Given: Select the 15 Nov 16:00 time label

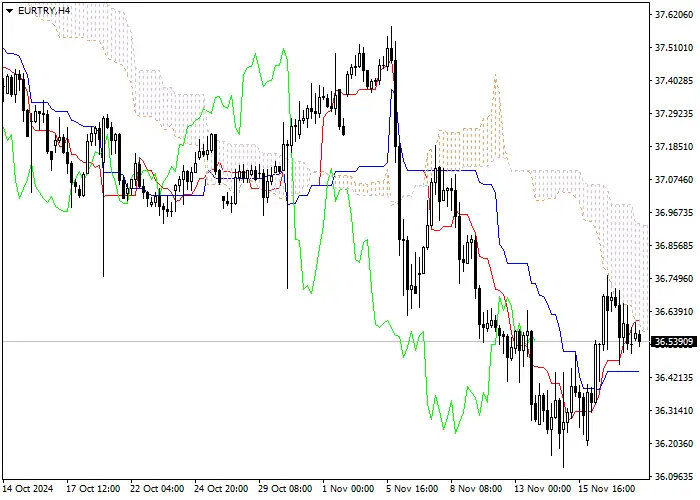Looking at the screenshot, I should pyautogui.click(x=606, y=488).
